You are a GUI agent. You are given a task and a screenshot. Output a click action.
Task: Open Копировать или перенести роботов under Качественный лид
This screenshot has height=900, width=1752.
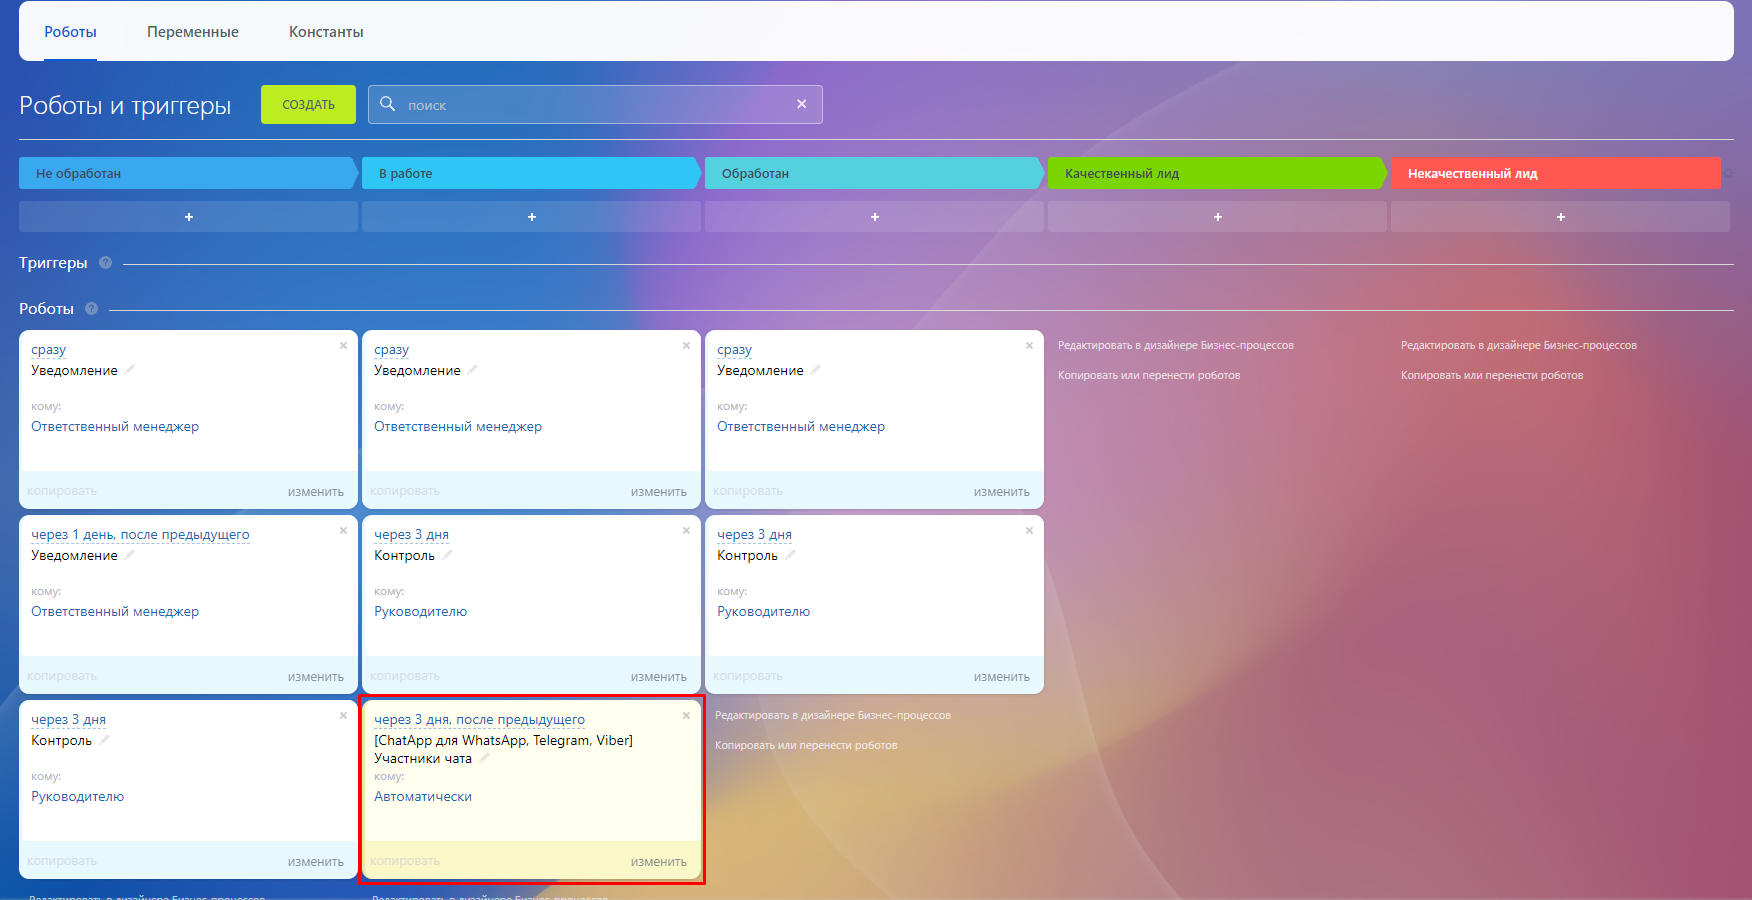tap(1149, 376)
